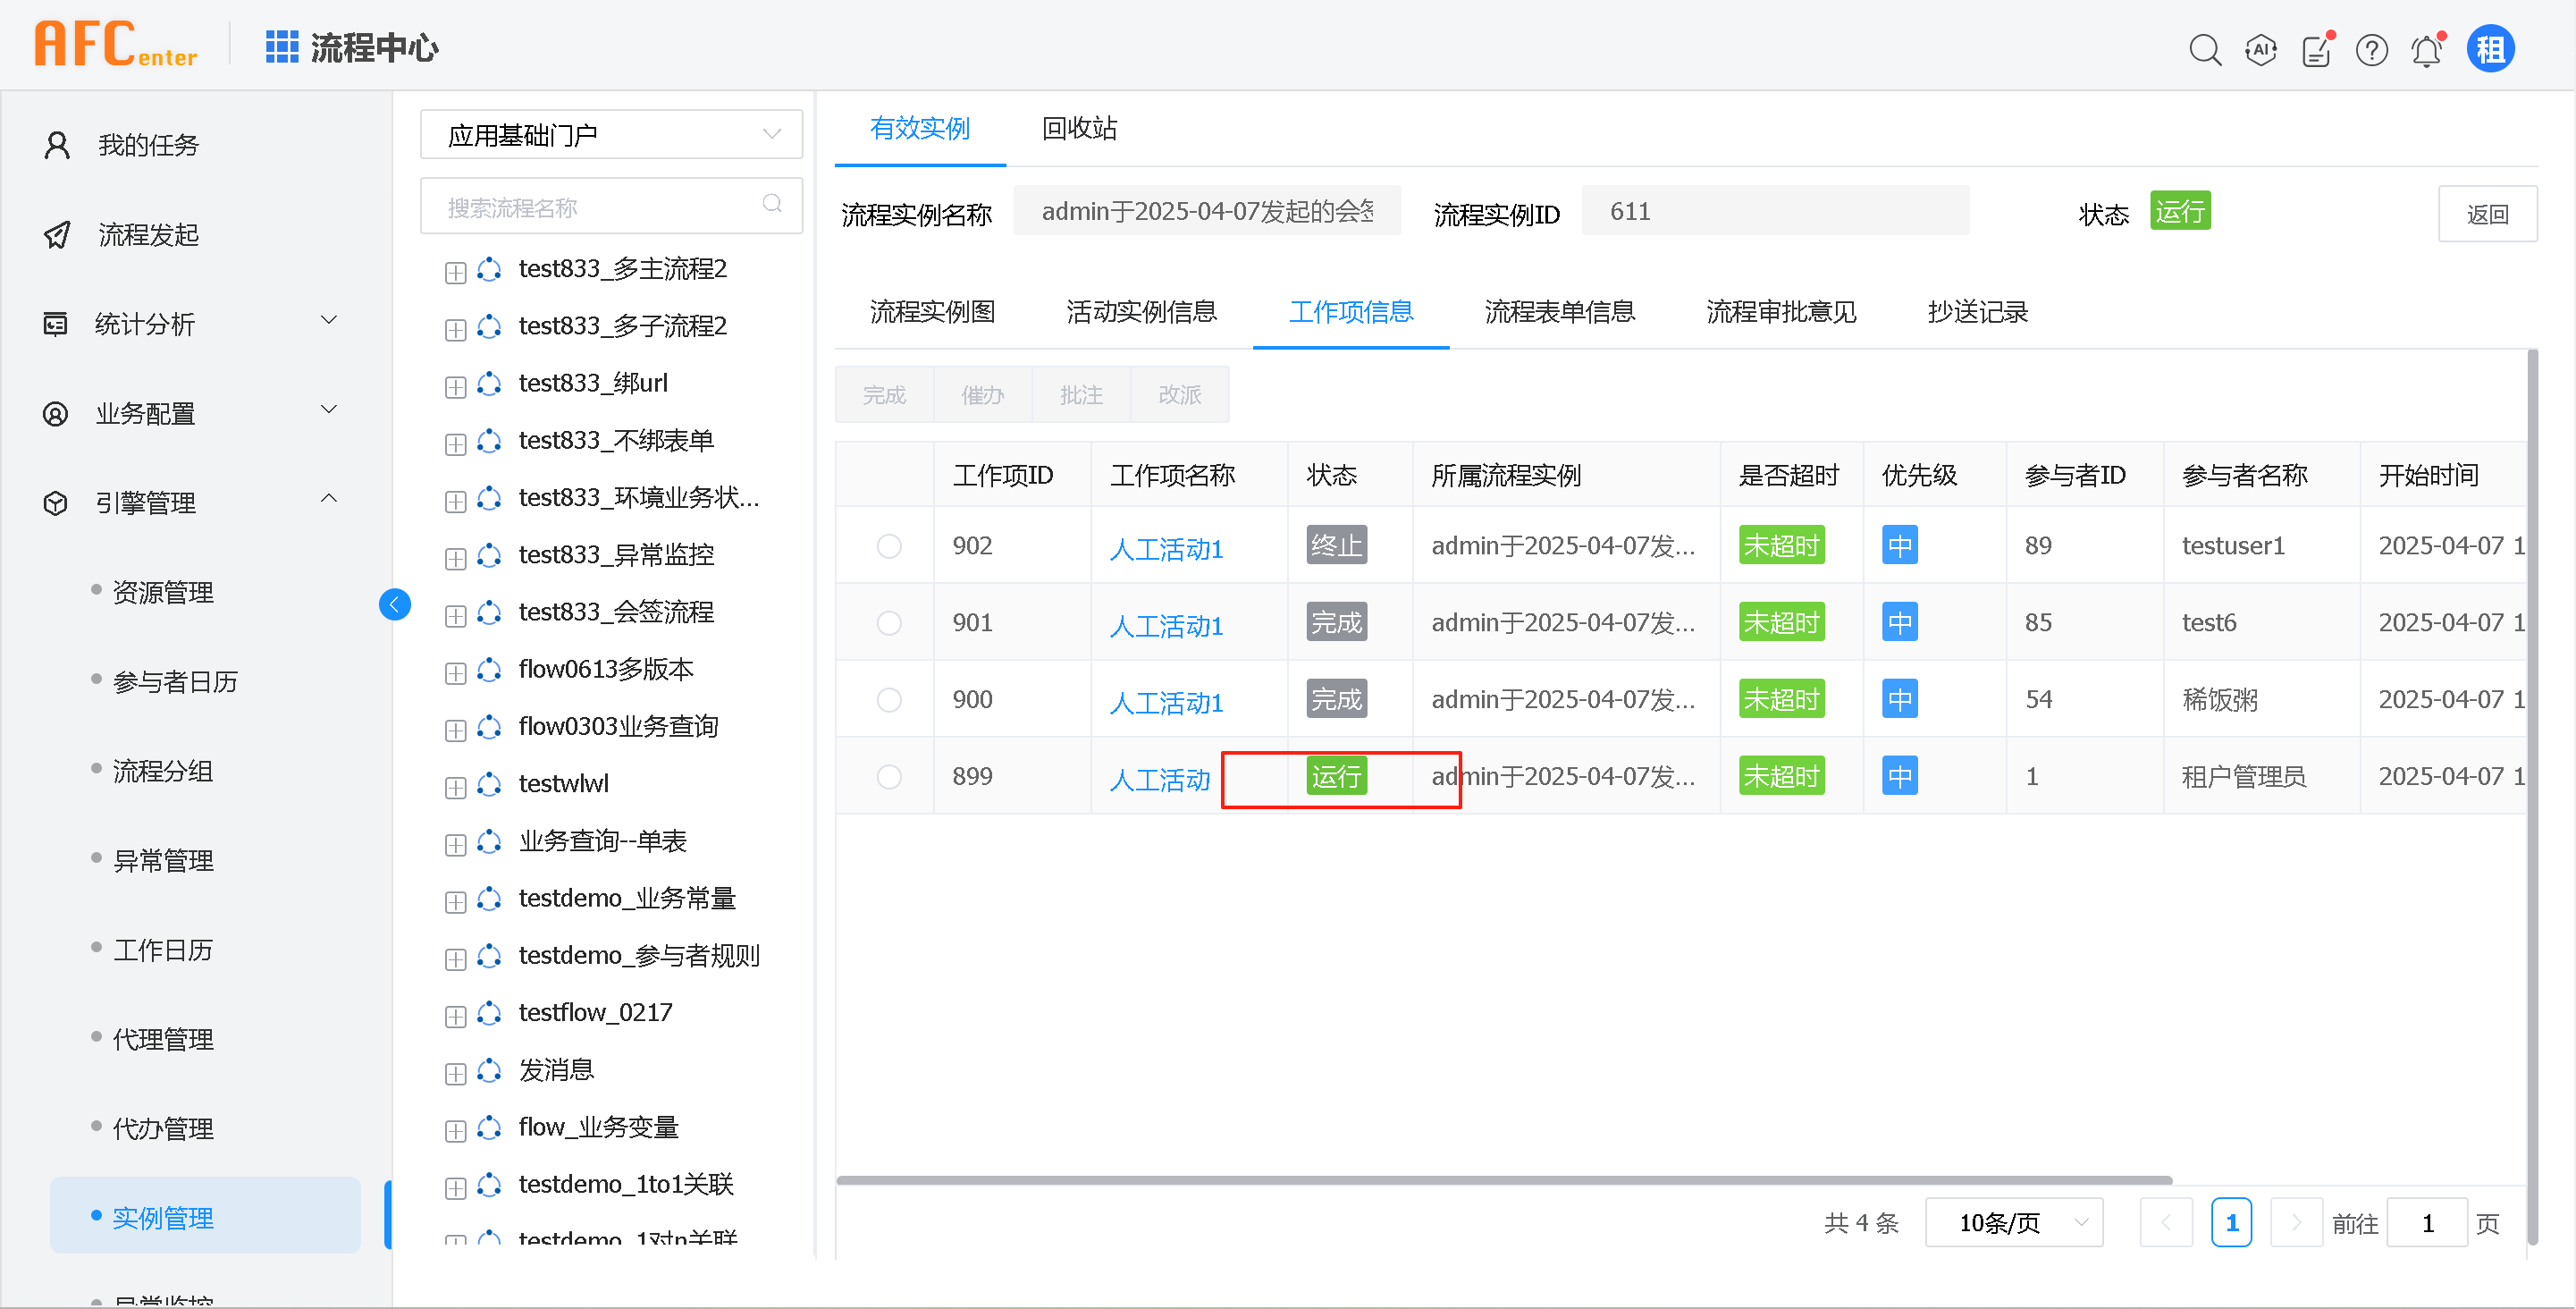Click the 返回 button
This screenshot has width=2576, height=1309.
click(2486, 214)
